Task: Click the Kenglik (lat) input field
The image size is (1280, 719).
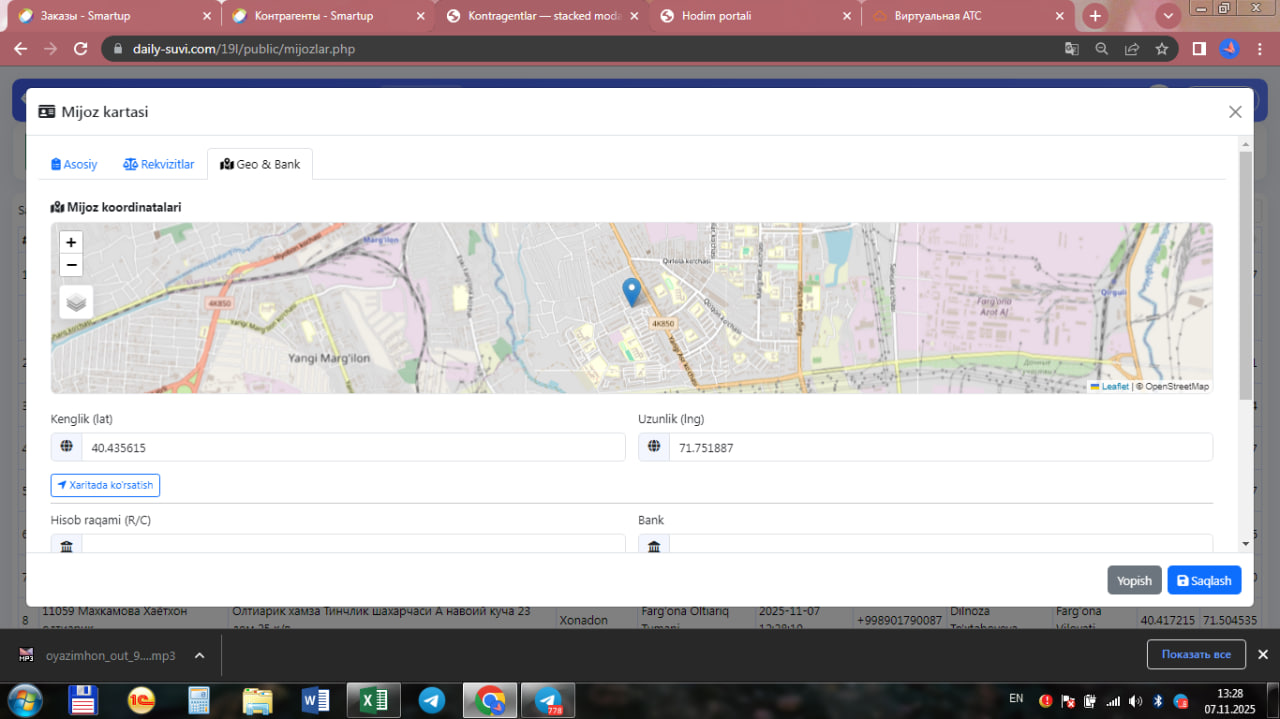Action: click(352, 448)
